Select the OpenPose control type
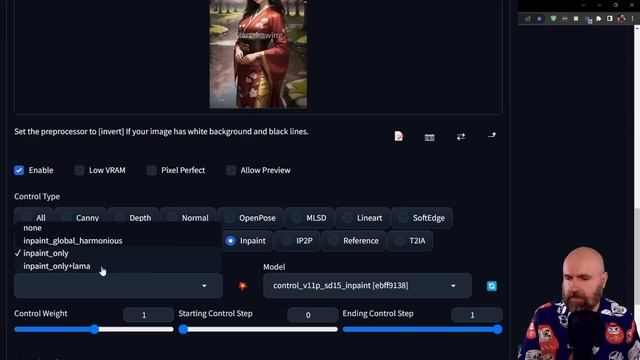Viewport: 640px width, 360px height. pyautogui.click(x=250, y=218)
